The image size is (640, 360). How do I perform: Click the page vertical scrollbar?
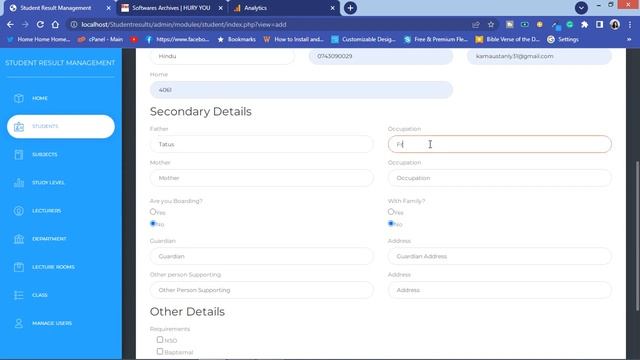point(637,237)
